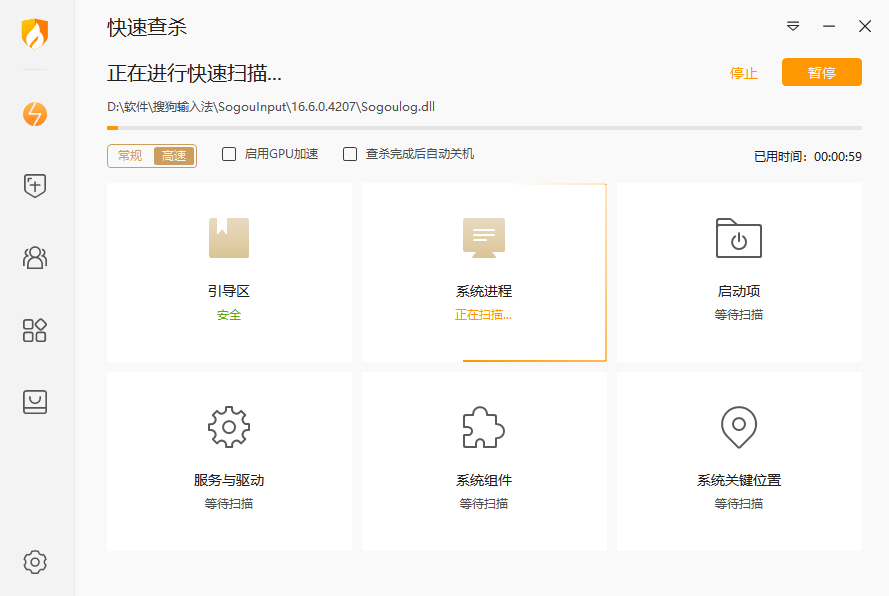Screen dimensions: 889x596
Task: Click 停止 to stop the scan
Action: pos(743,73)
